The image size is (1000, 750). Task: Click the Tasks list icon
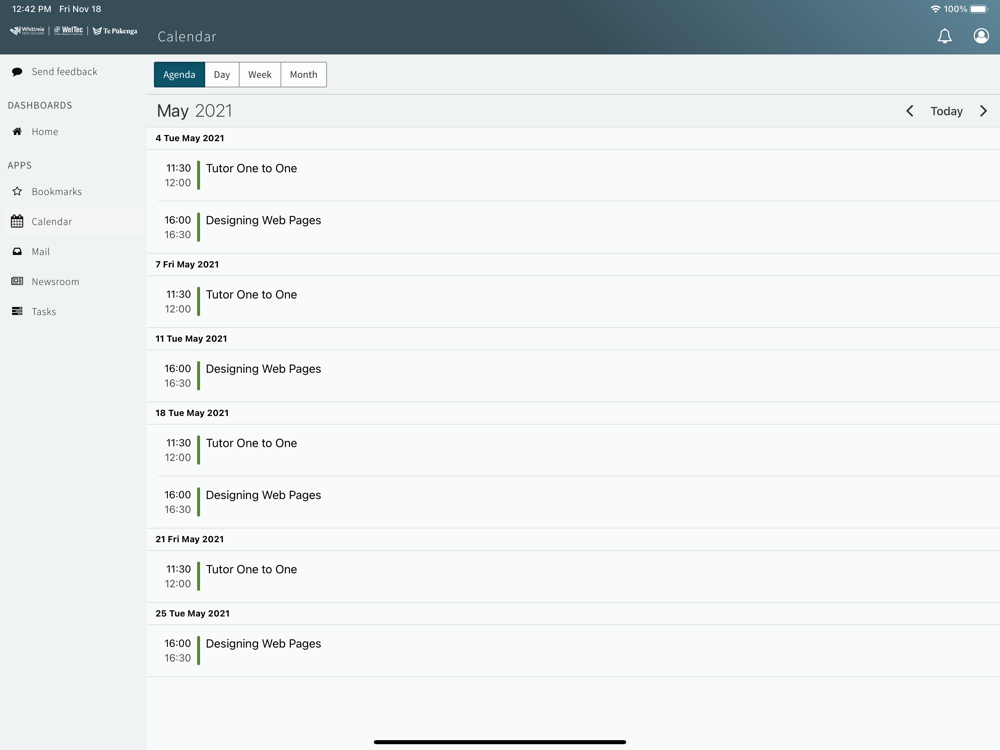(17, 311)
